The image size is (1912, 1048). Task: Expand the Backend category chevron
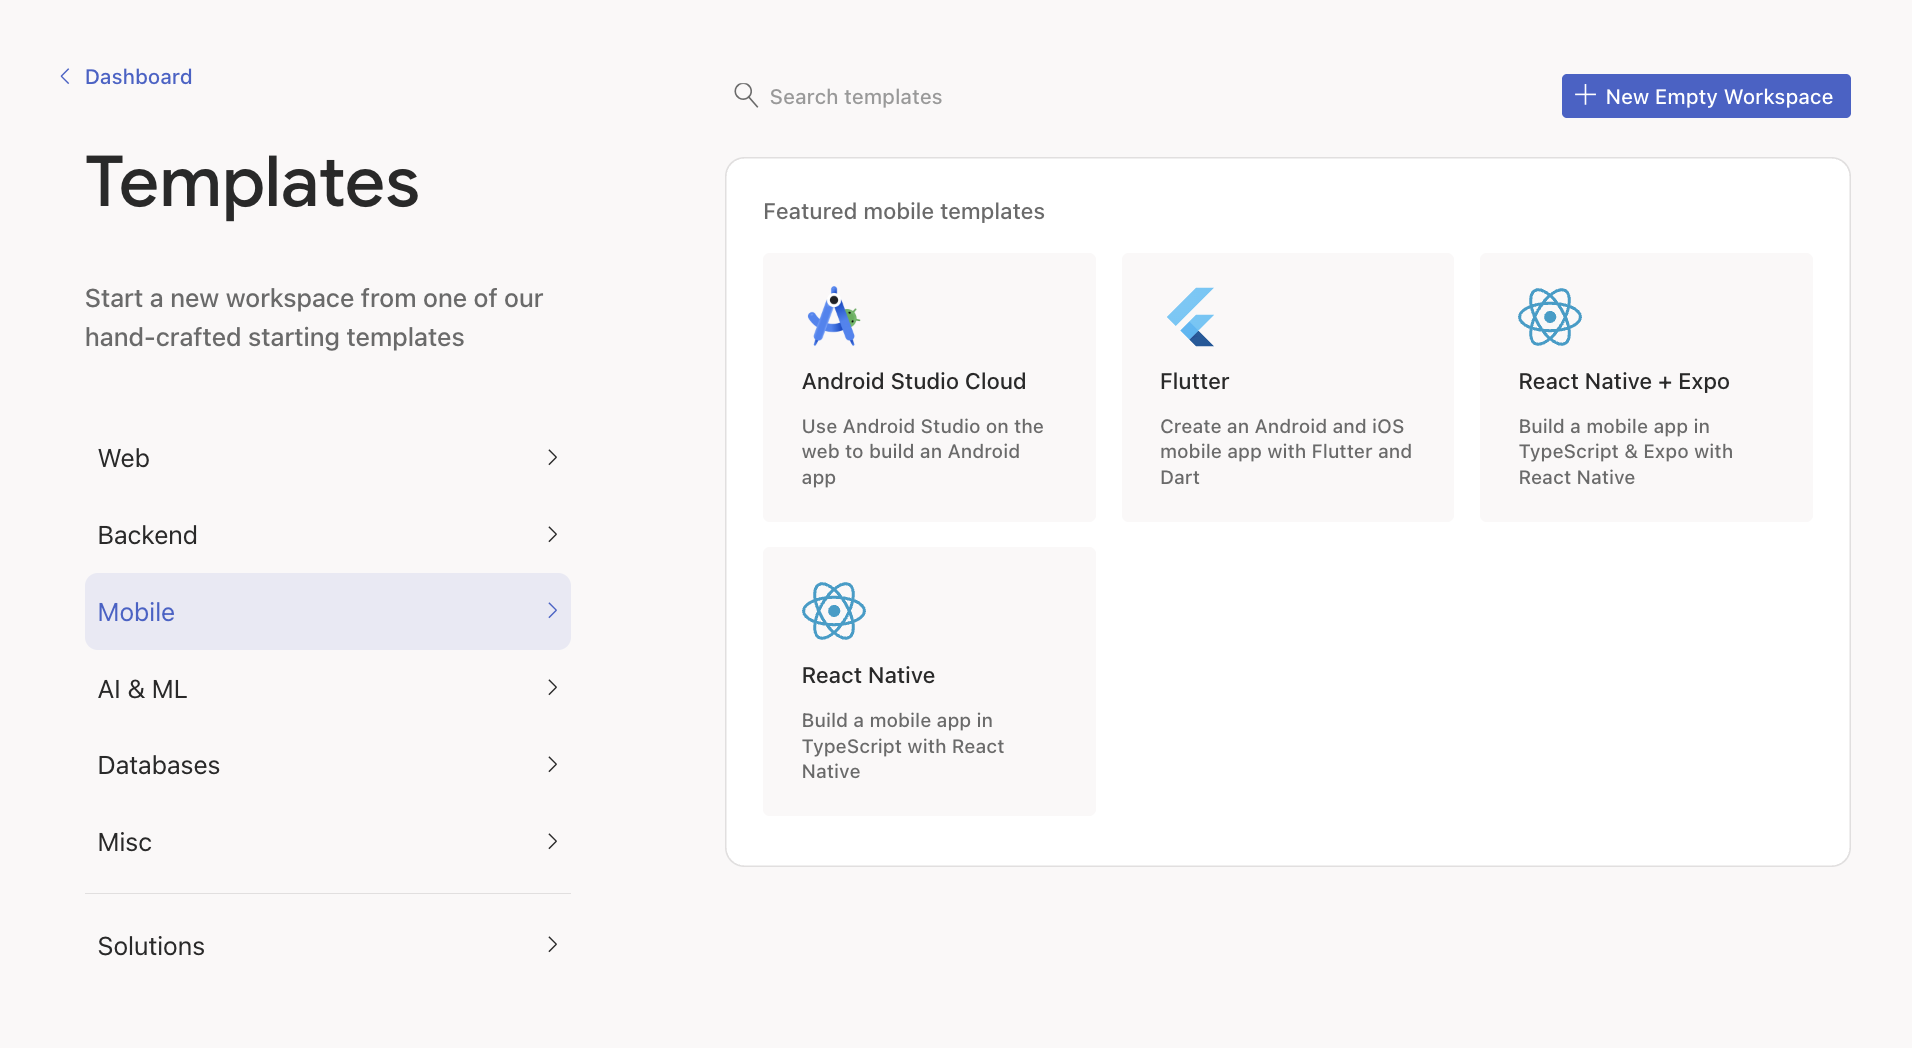pyautogui.click(x=552, y=534)
